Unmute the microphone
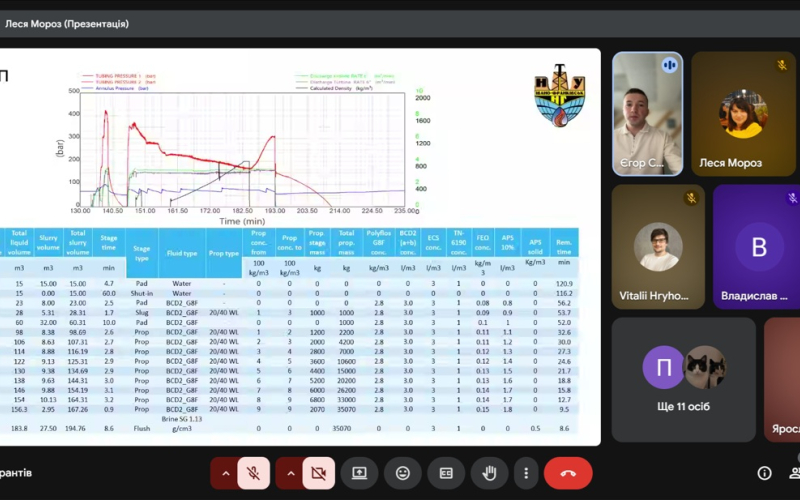The height and width of the screenshot is (500, 800). (x=254, y=473)
